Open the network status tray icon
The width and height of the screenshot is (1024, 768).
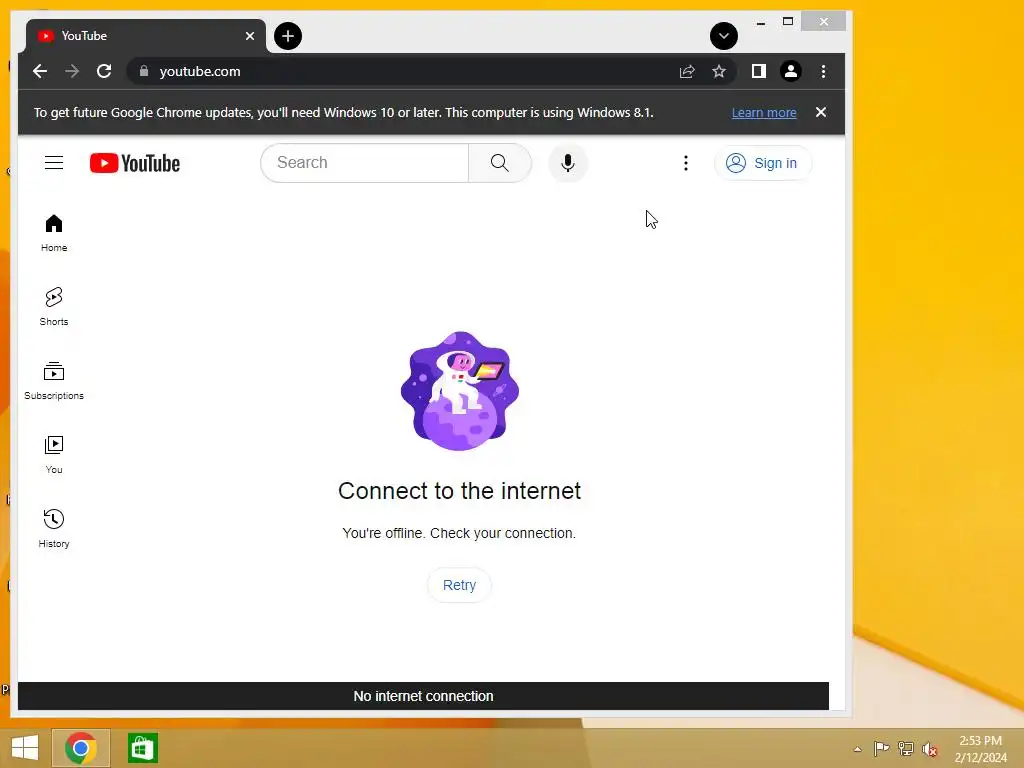pyautogui.click(x=906, y=748)
